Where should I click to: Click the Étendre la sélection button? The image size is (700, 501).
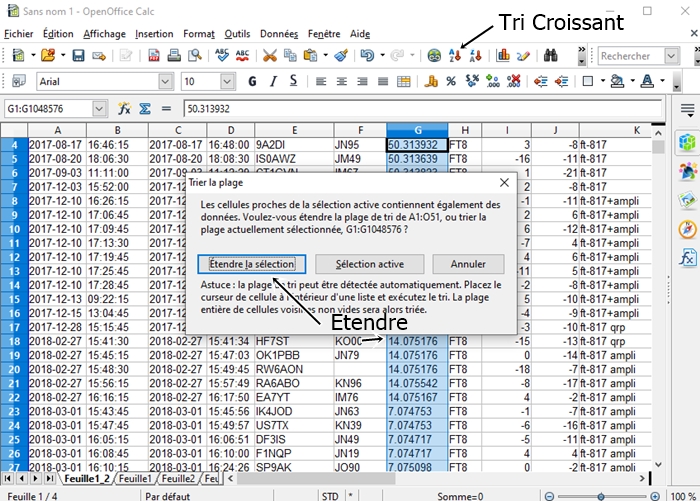[252, 264]
